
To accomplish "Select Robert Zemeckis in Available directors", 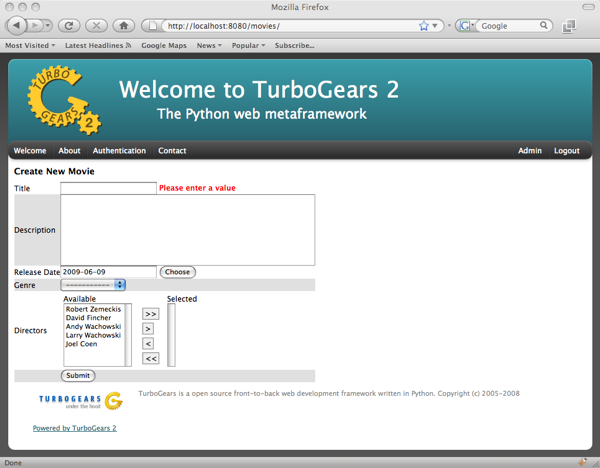I will tap(93, 309).
